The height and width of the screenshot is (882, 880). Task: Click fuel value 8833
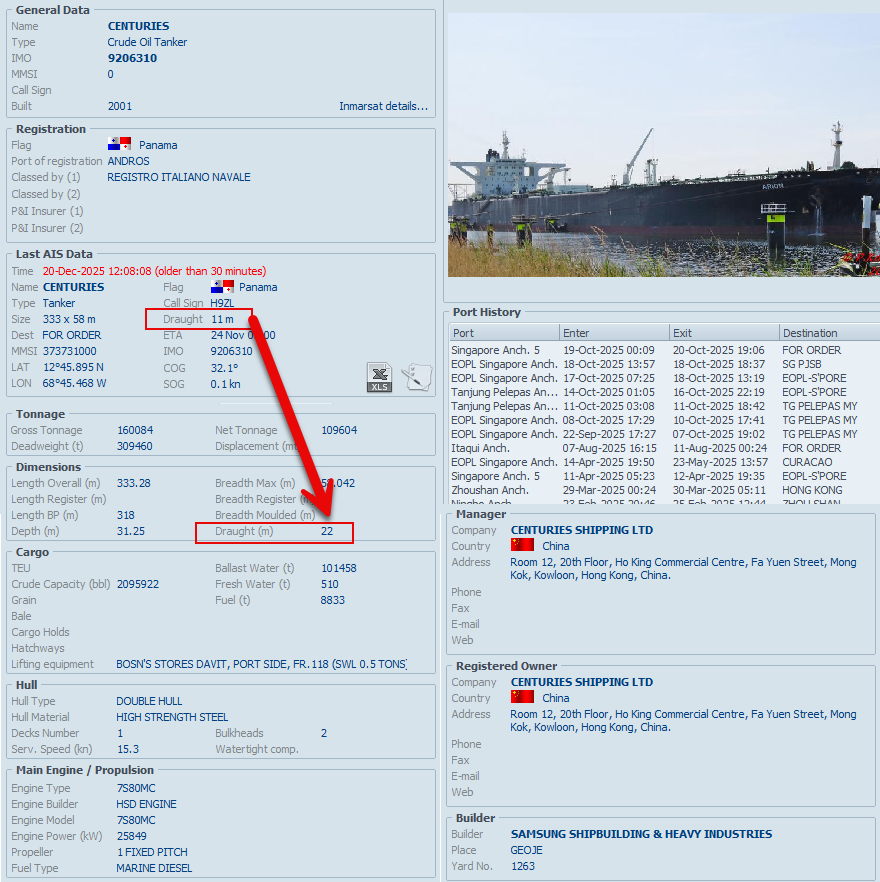point(333,600)
